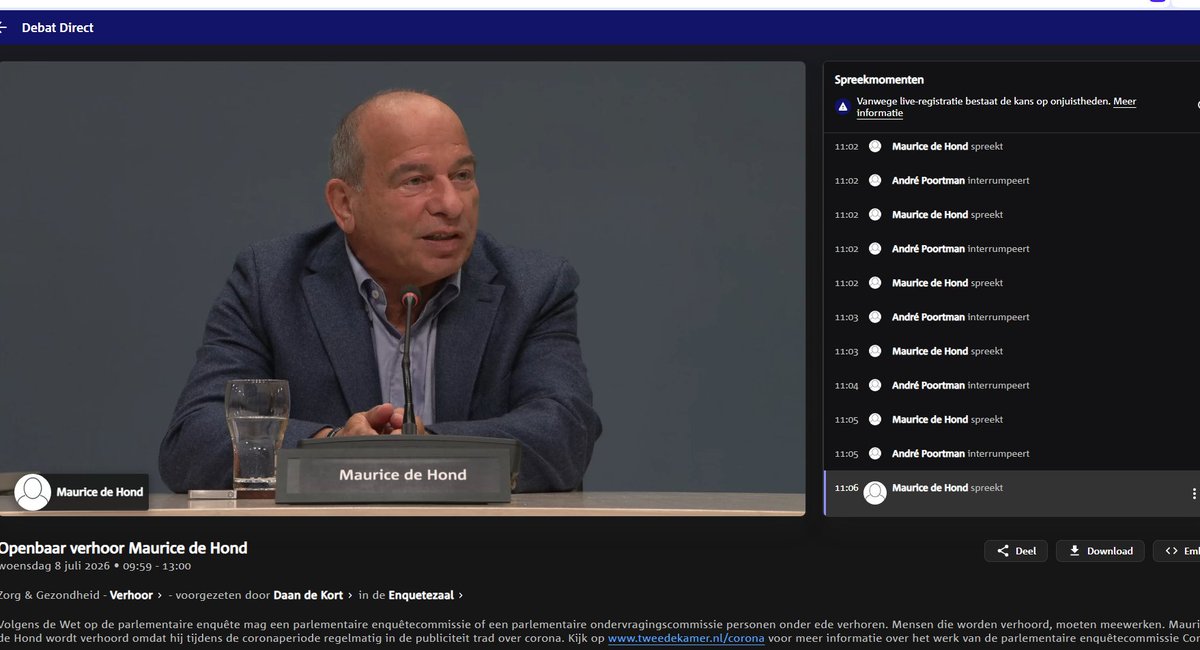Click avatar icon in 11:04 André Poortman row
Image resolution: width=1200 pixels, height=650 pixels.
click(x=875, y=385)
